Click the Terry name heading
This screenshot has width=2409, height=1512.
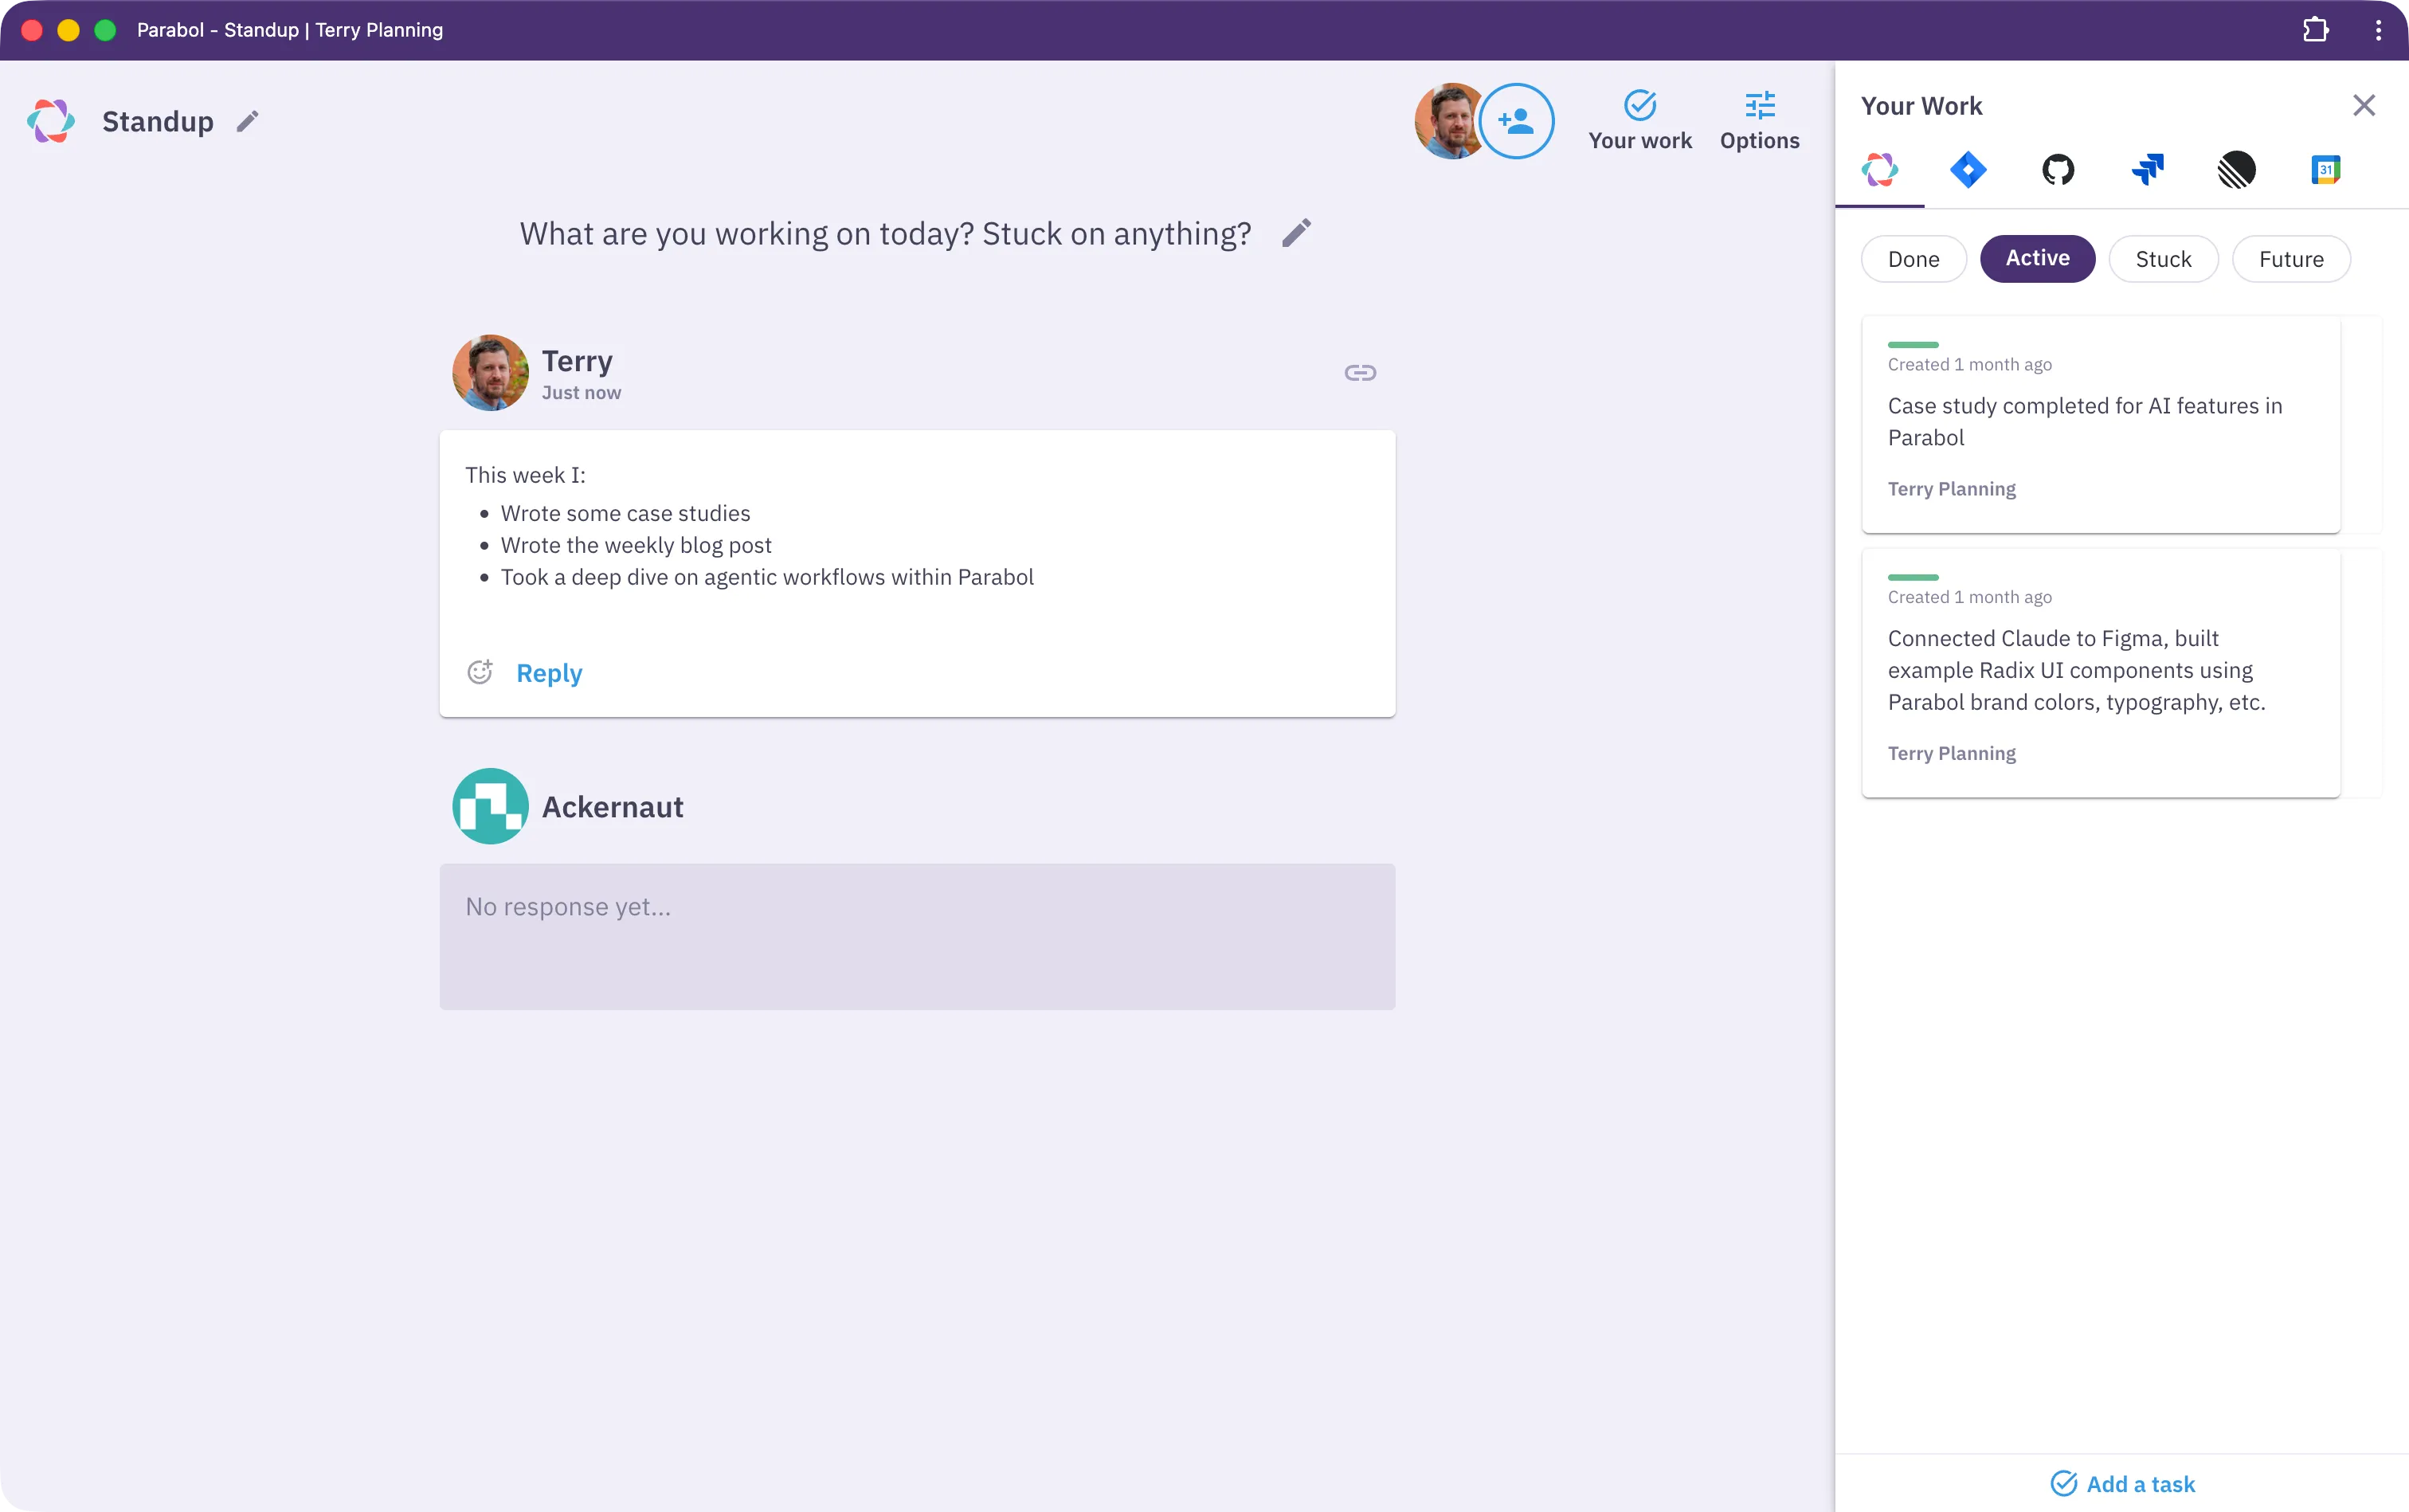[577, 361]
